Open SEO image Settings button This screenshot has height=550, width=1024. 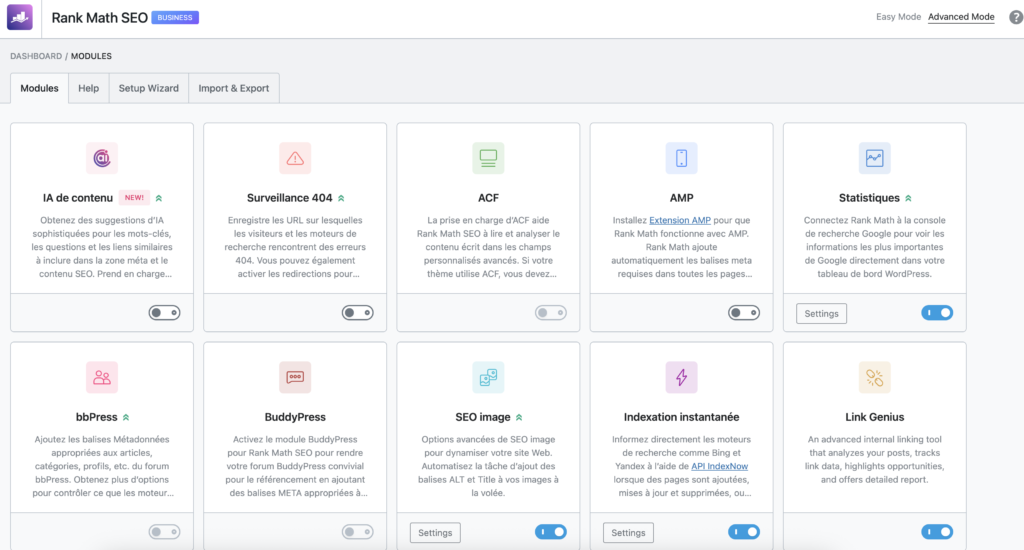coord(435,532)
